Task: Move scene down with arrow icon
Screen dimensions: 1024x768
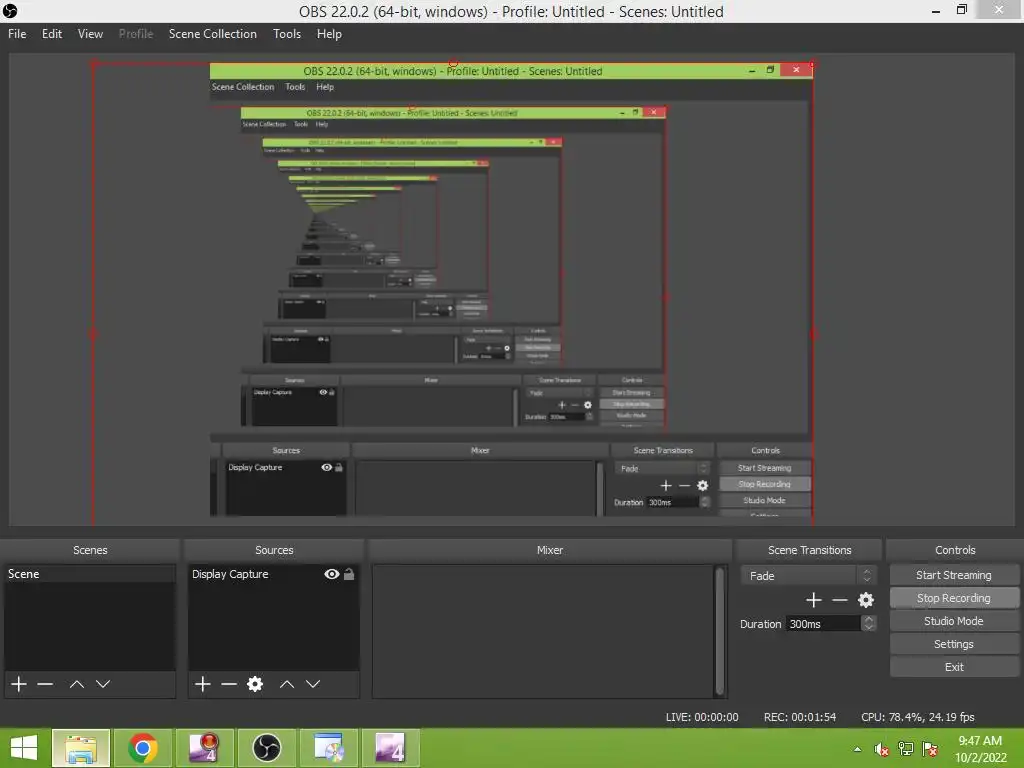Action: tap(103, 684)
